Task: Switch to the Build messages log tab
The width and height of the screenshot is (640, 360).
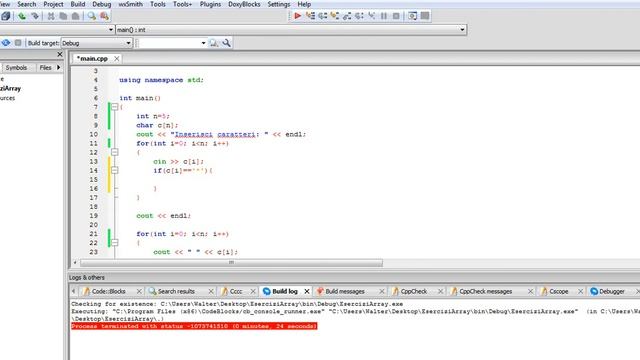Action: (x=345, y=291)
